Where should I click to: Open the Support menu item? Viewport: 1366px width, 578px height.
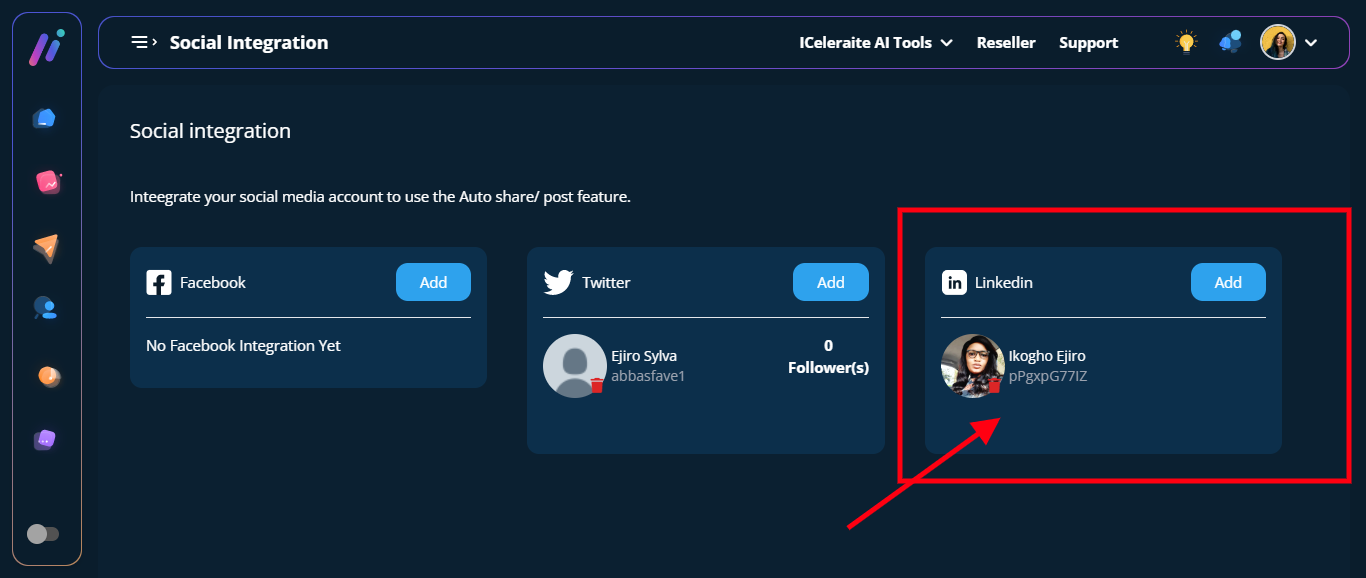1088,43
